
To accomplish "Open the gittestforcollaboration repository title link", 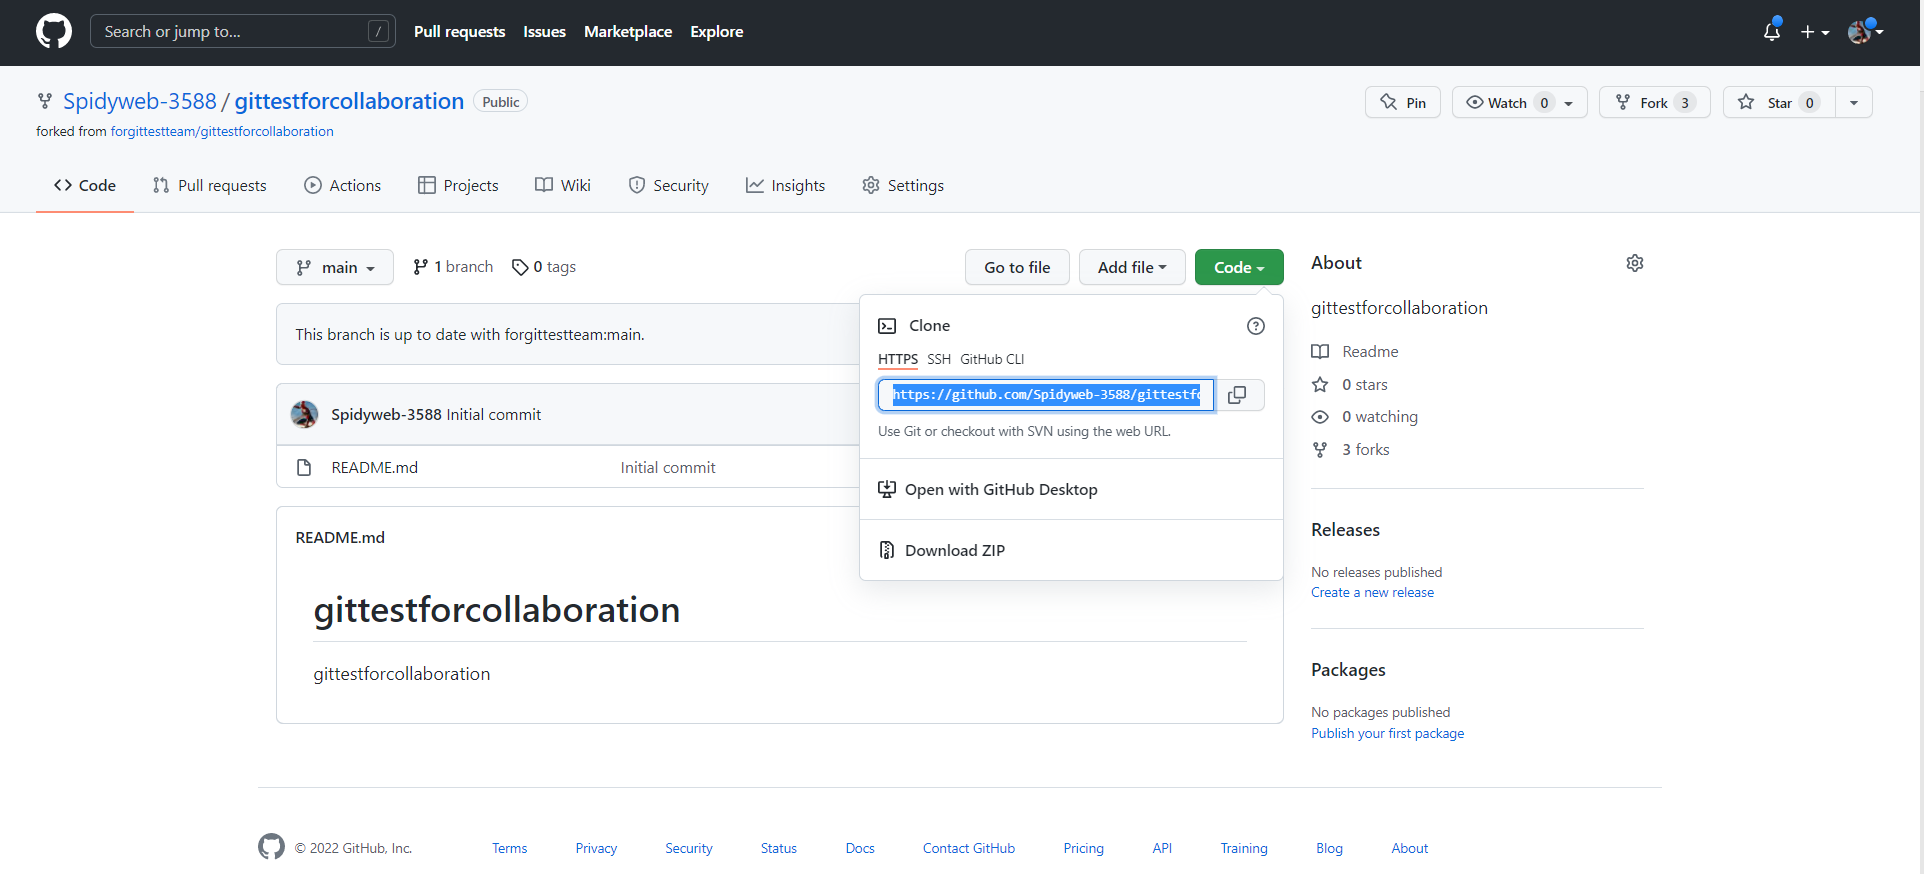I will point(349,101).
